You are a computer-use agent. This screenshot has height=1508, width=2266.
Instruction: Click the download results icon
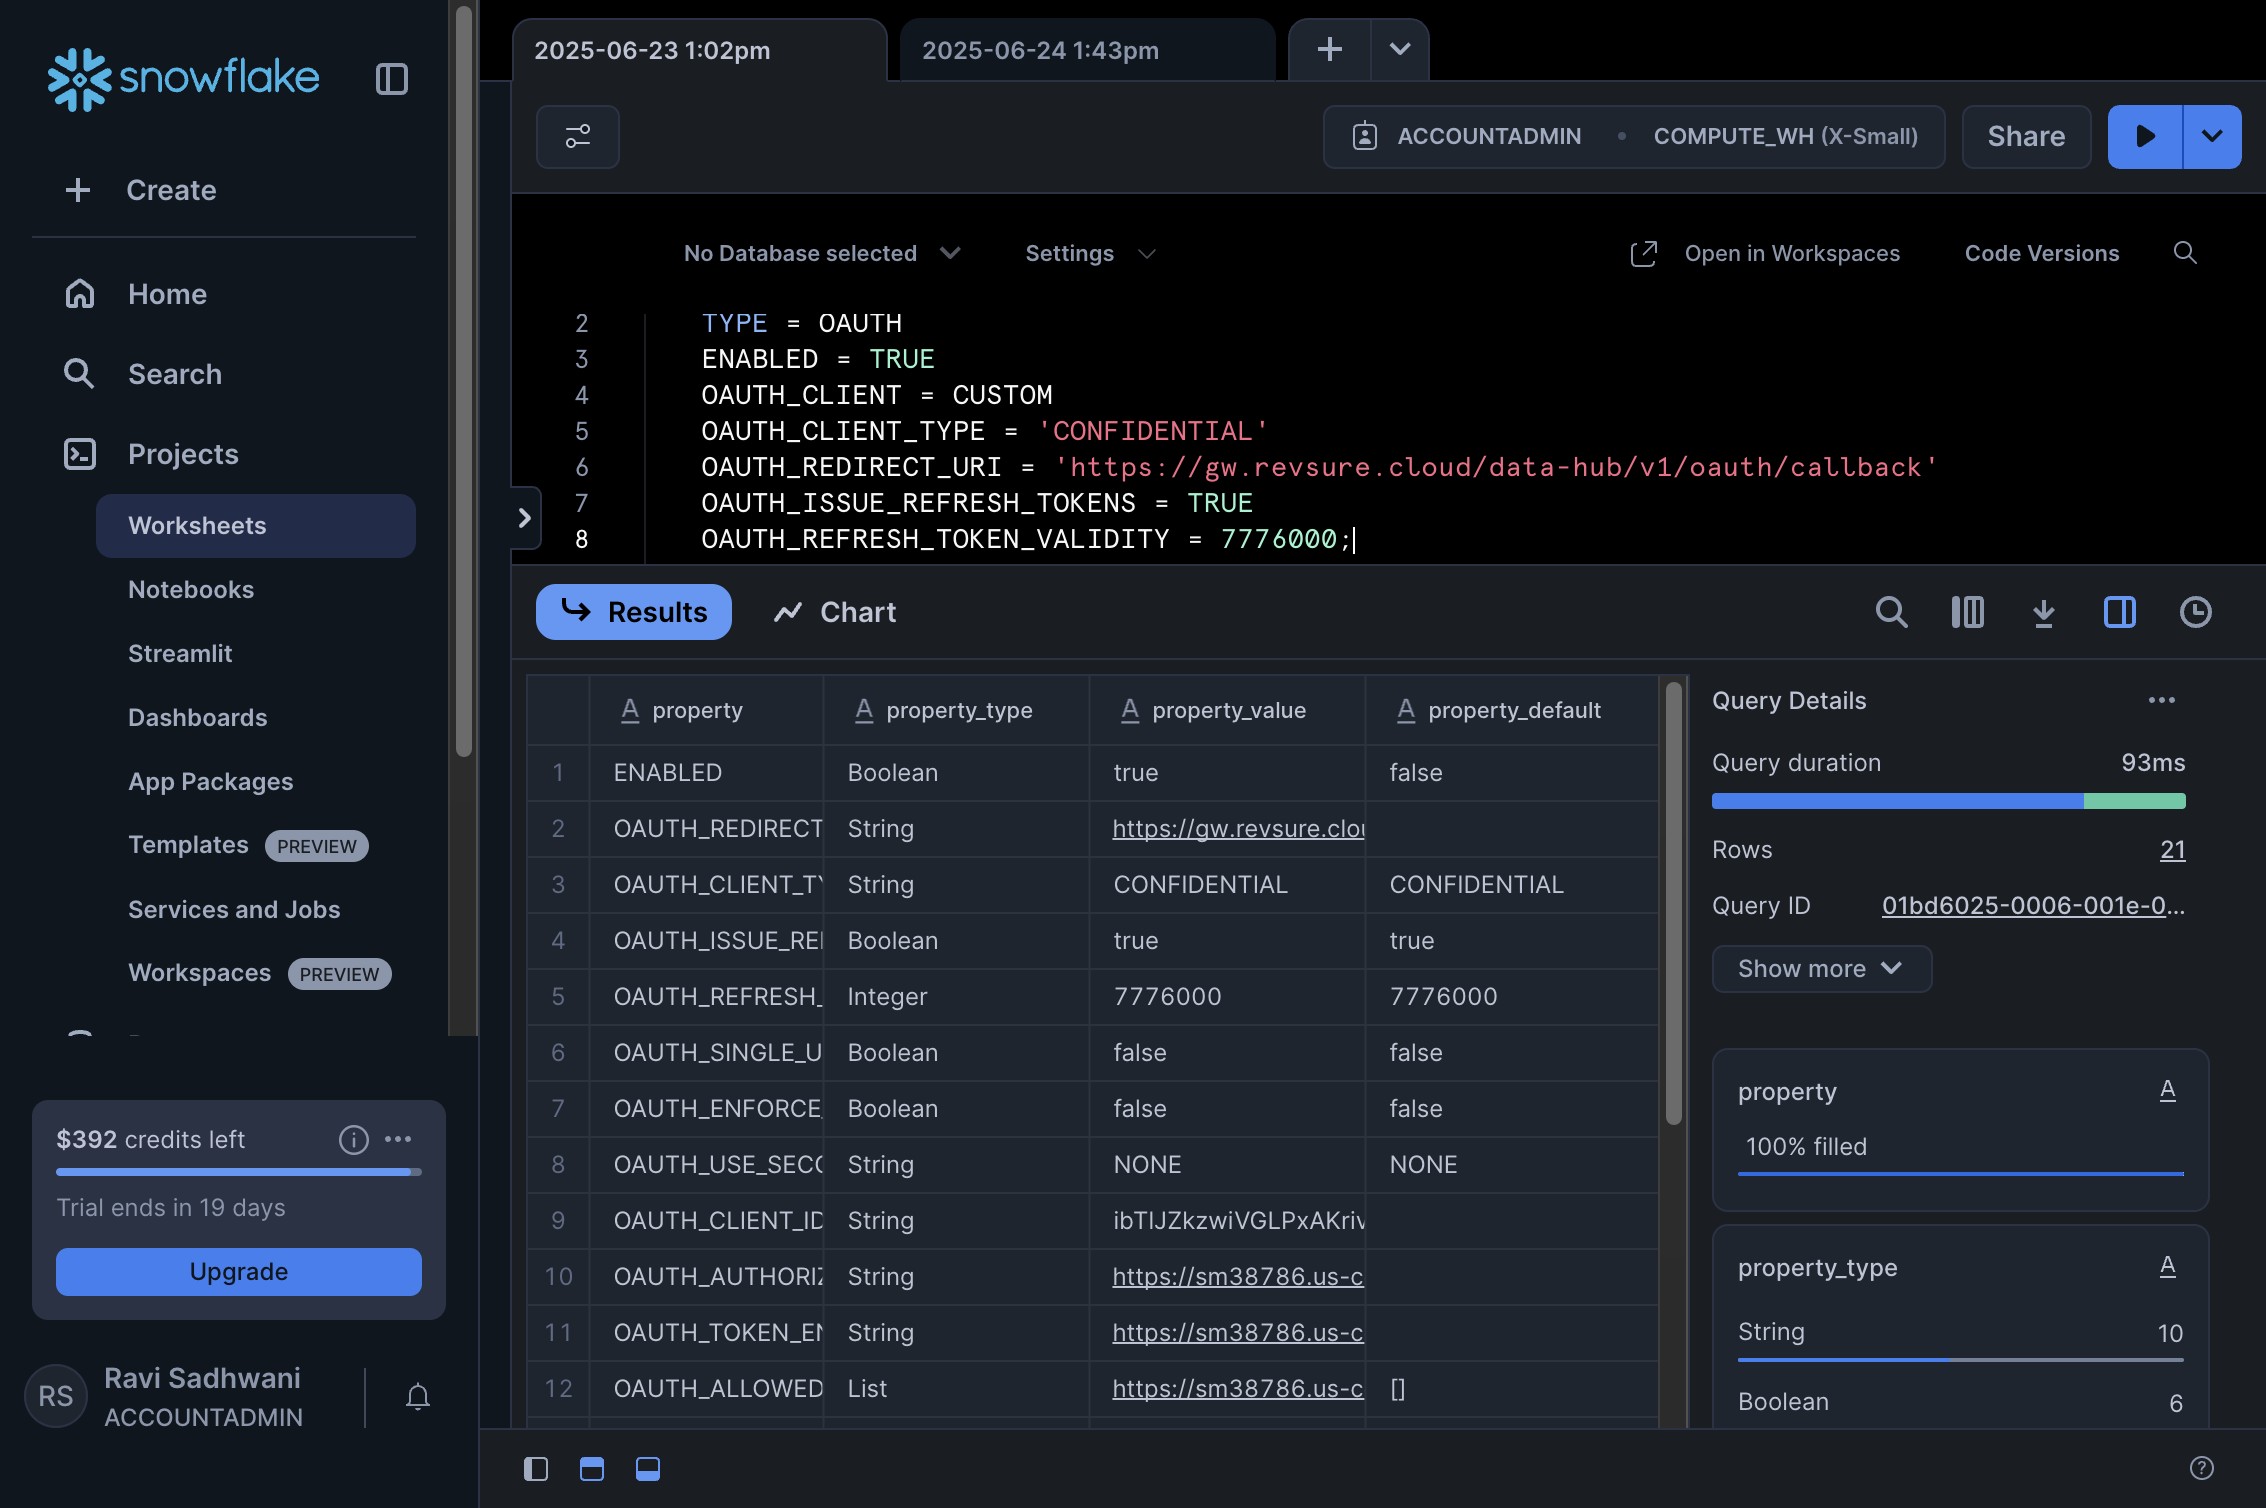click(x=2043, y=612)
